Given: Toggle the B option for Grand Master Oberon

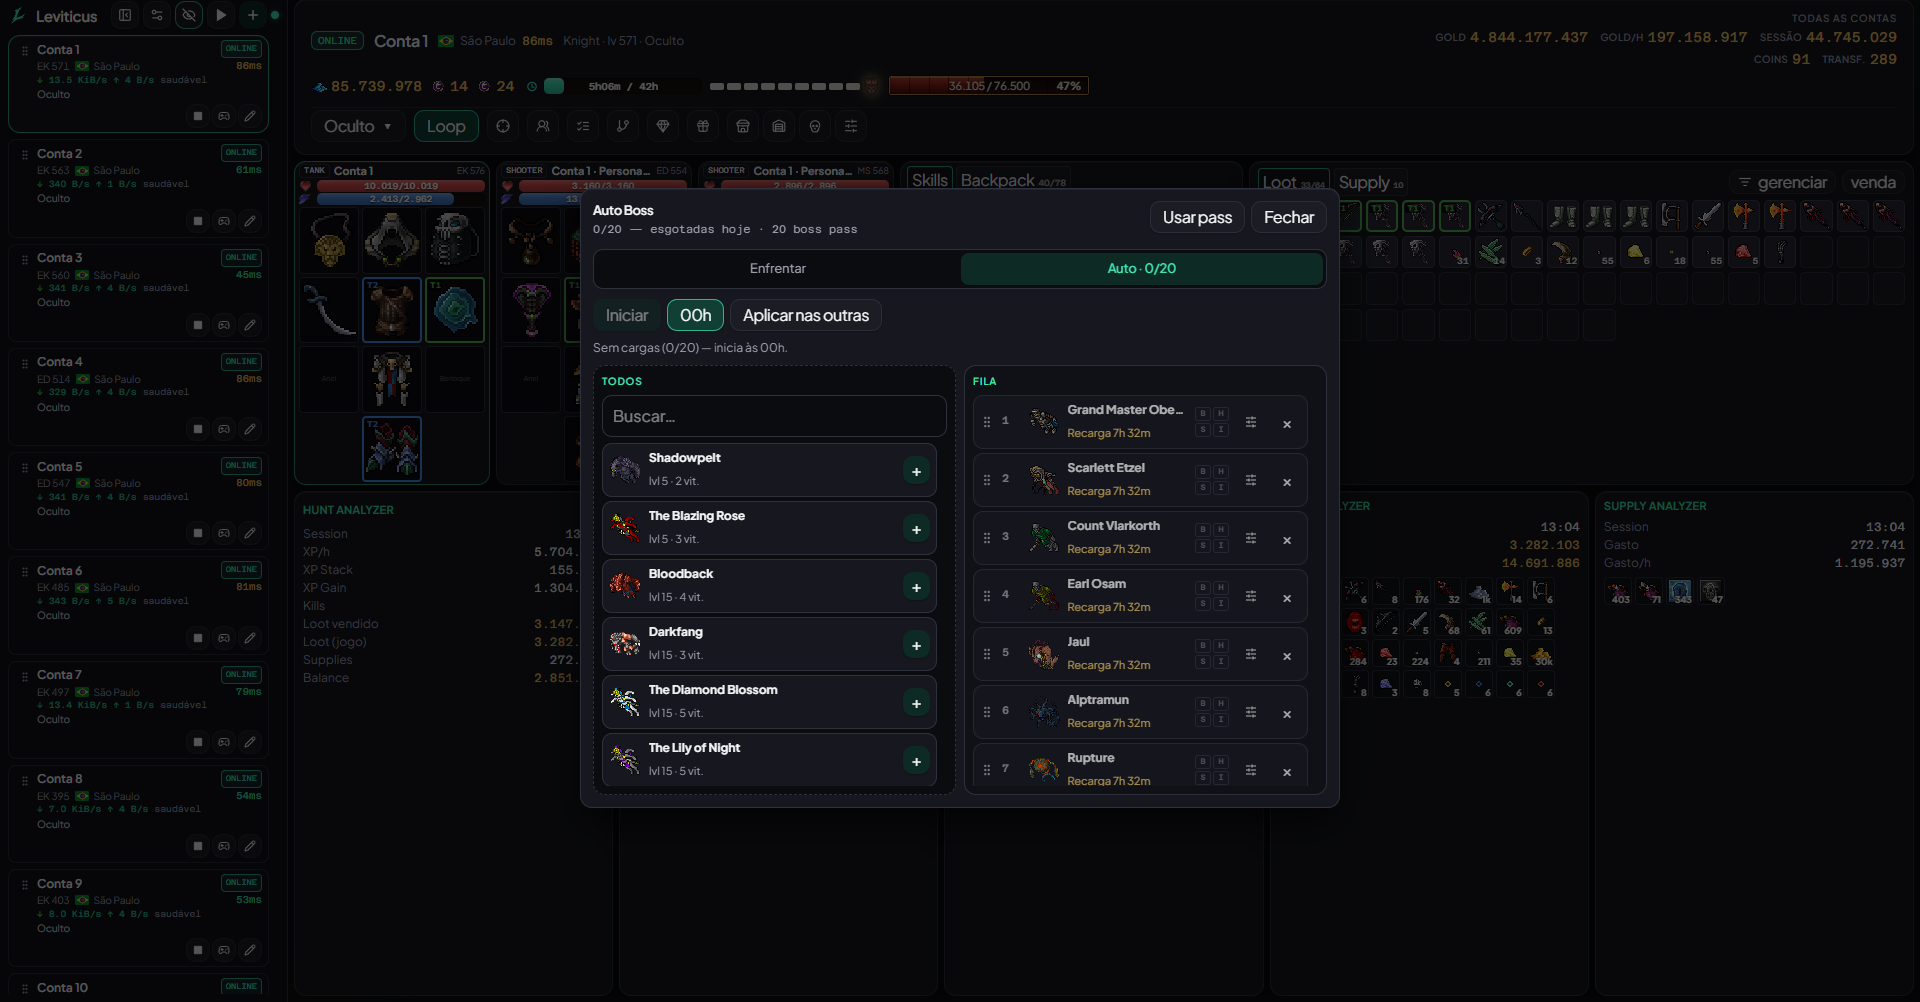Looking at the screenshot, I should (x=1203, y=413).
